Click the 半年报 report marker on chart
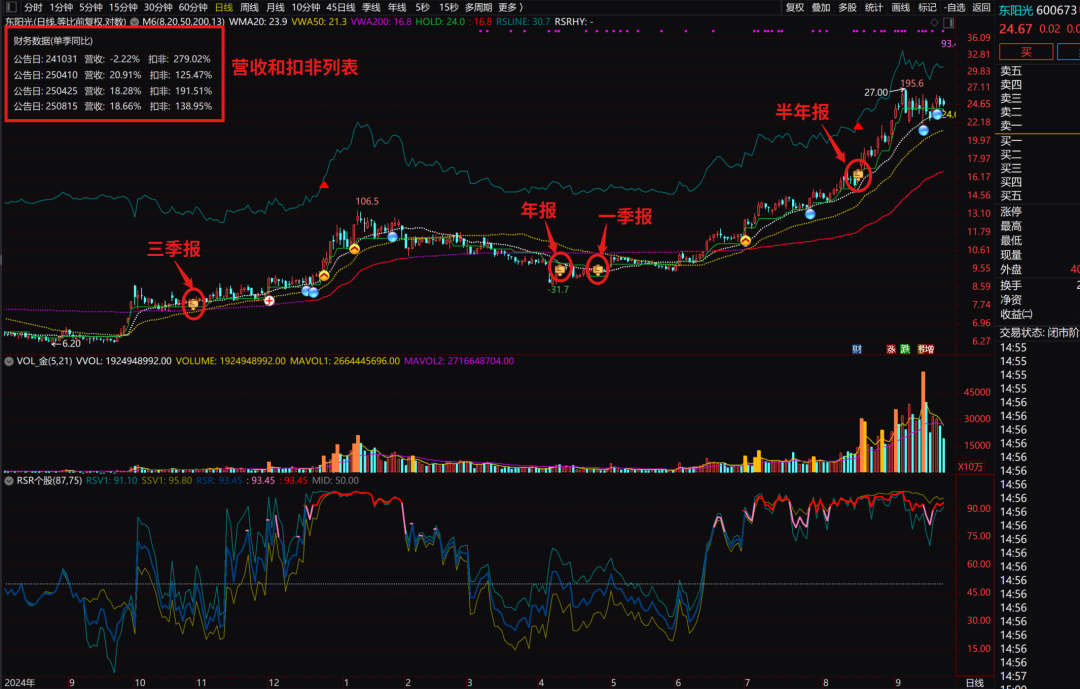 858,175
